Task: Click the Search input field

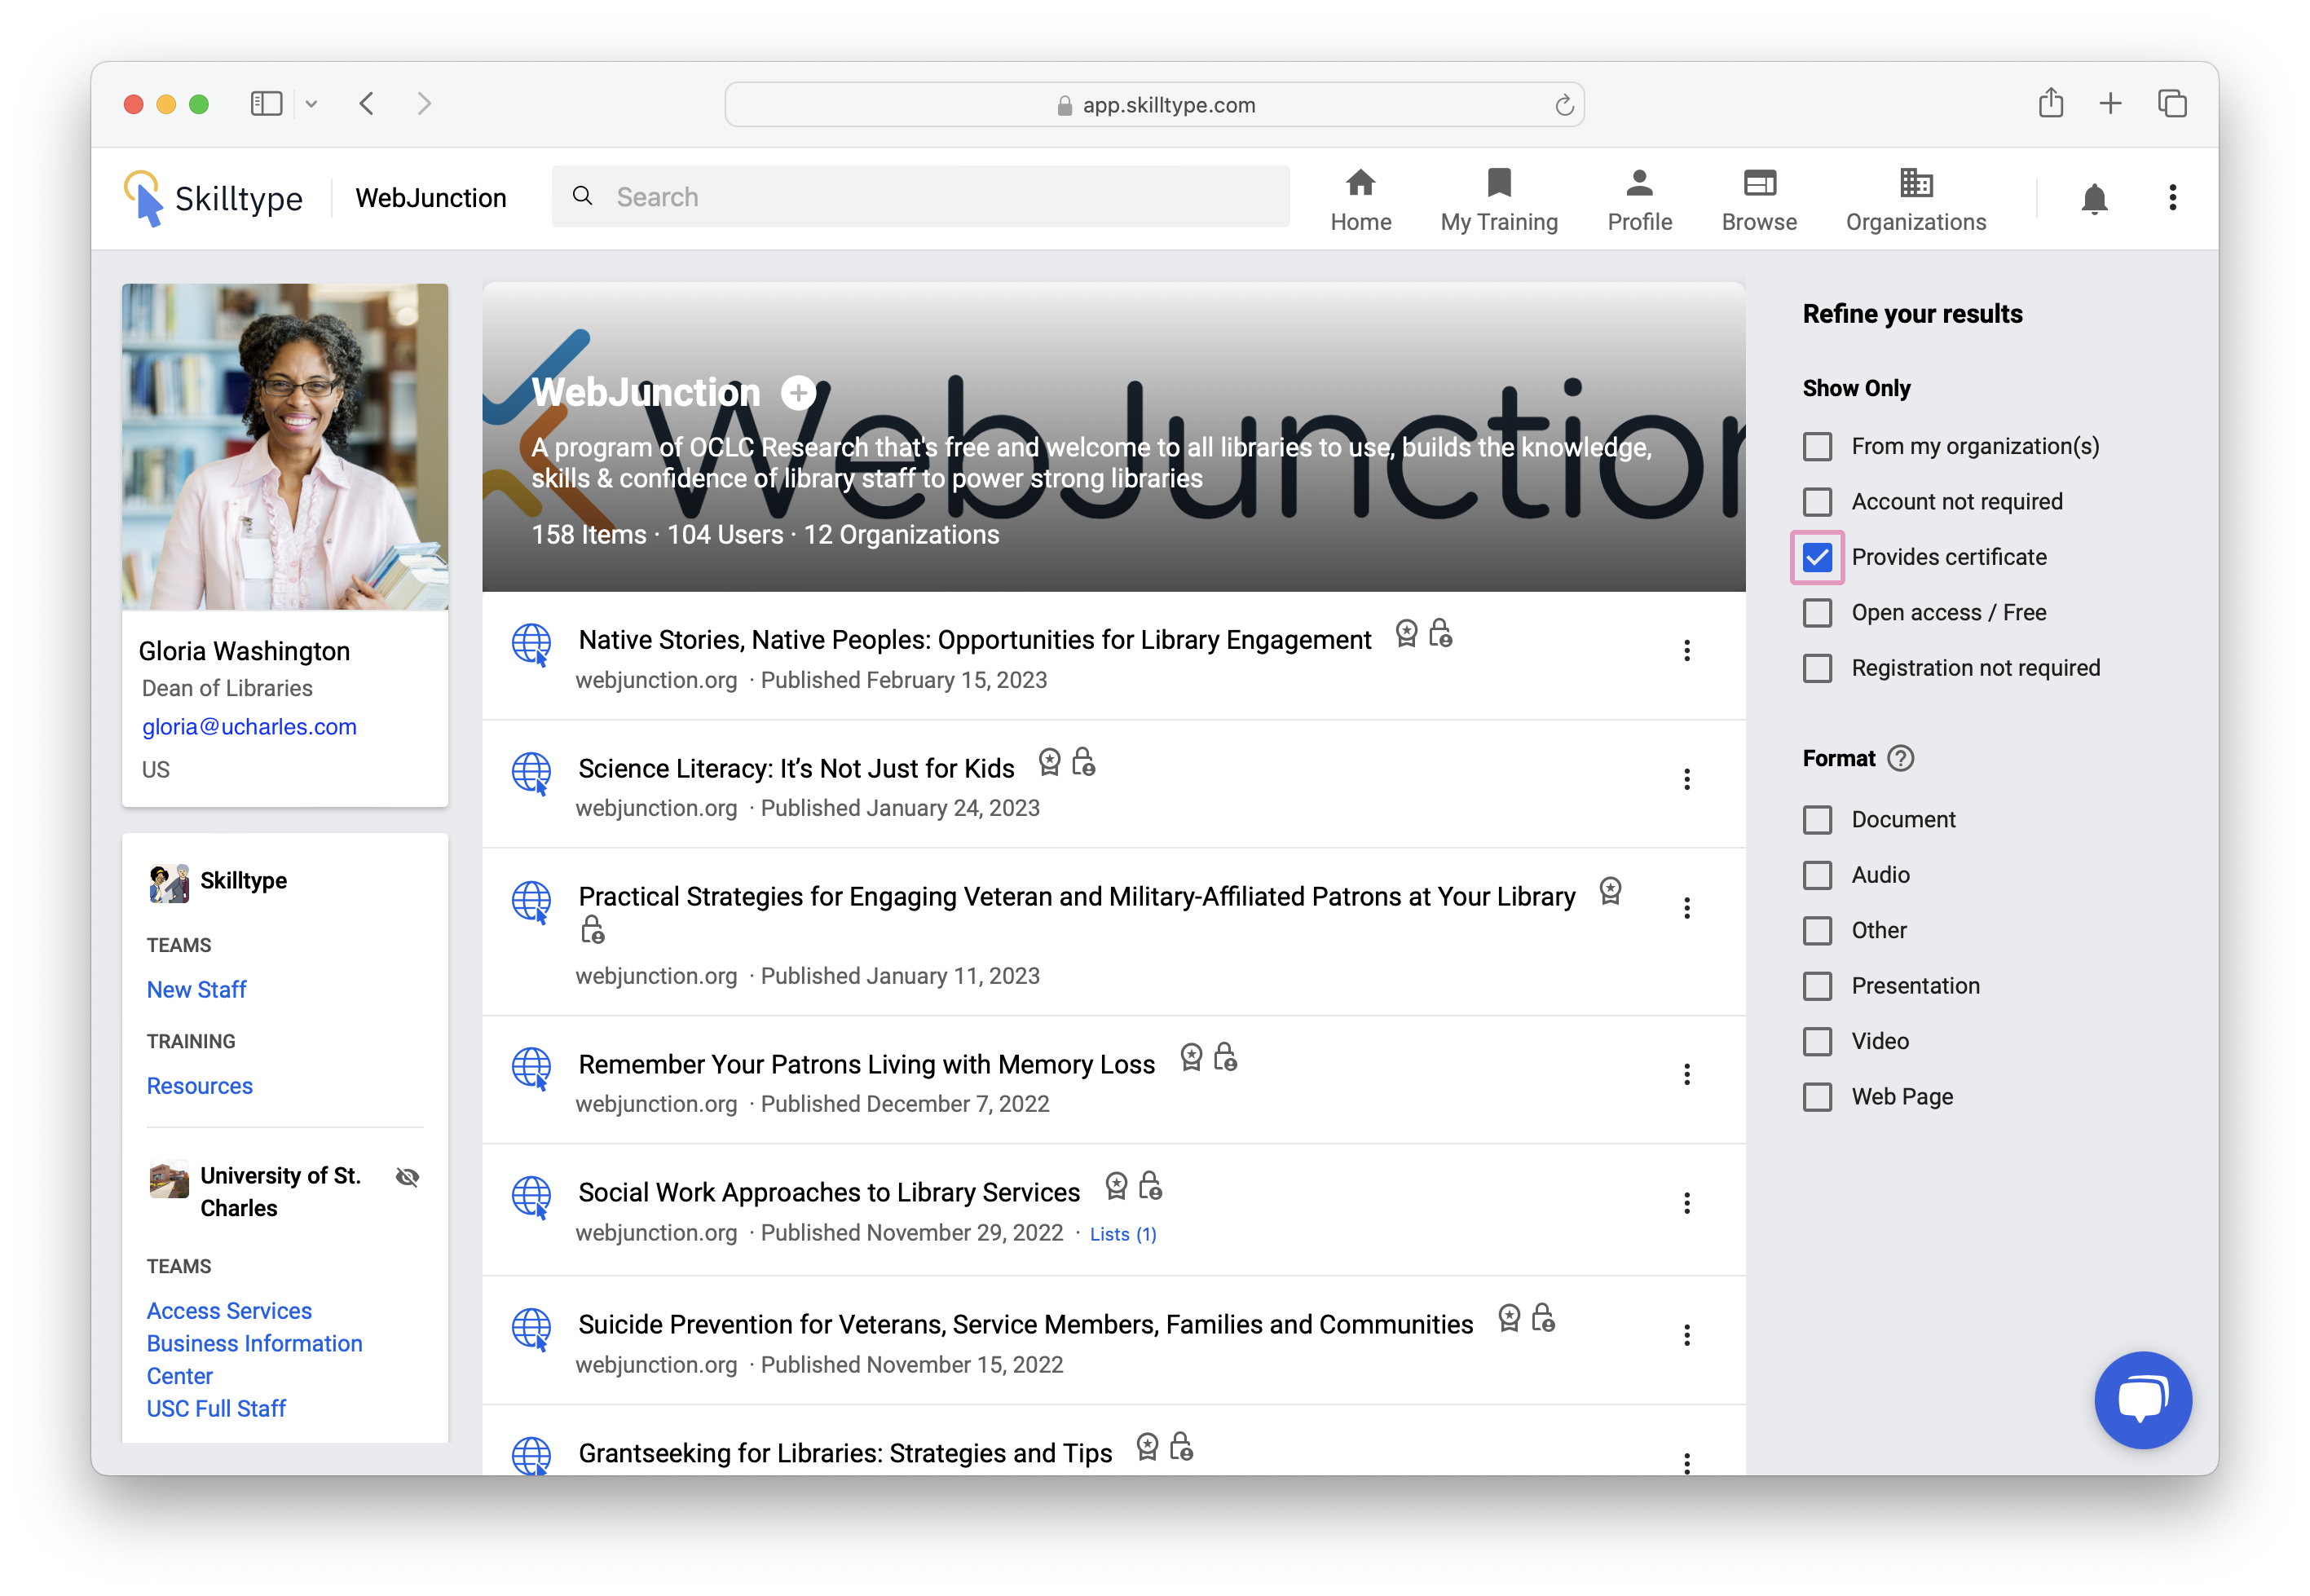Action: coord(920,197)
